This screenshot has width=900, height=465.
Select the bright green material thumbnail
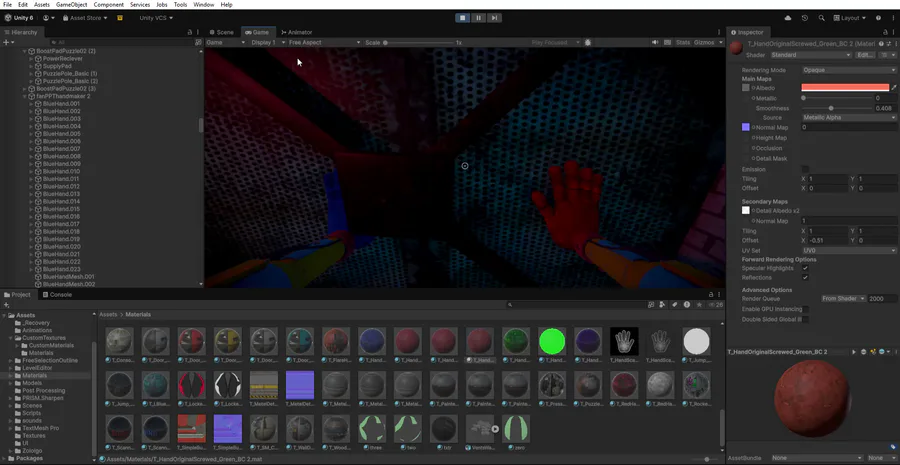[552, 341]
